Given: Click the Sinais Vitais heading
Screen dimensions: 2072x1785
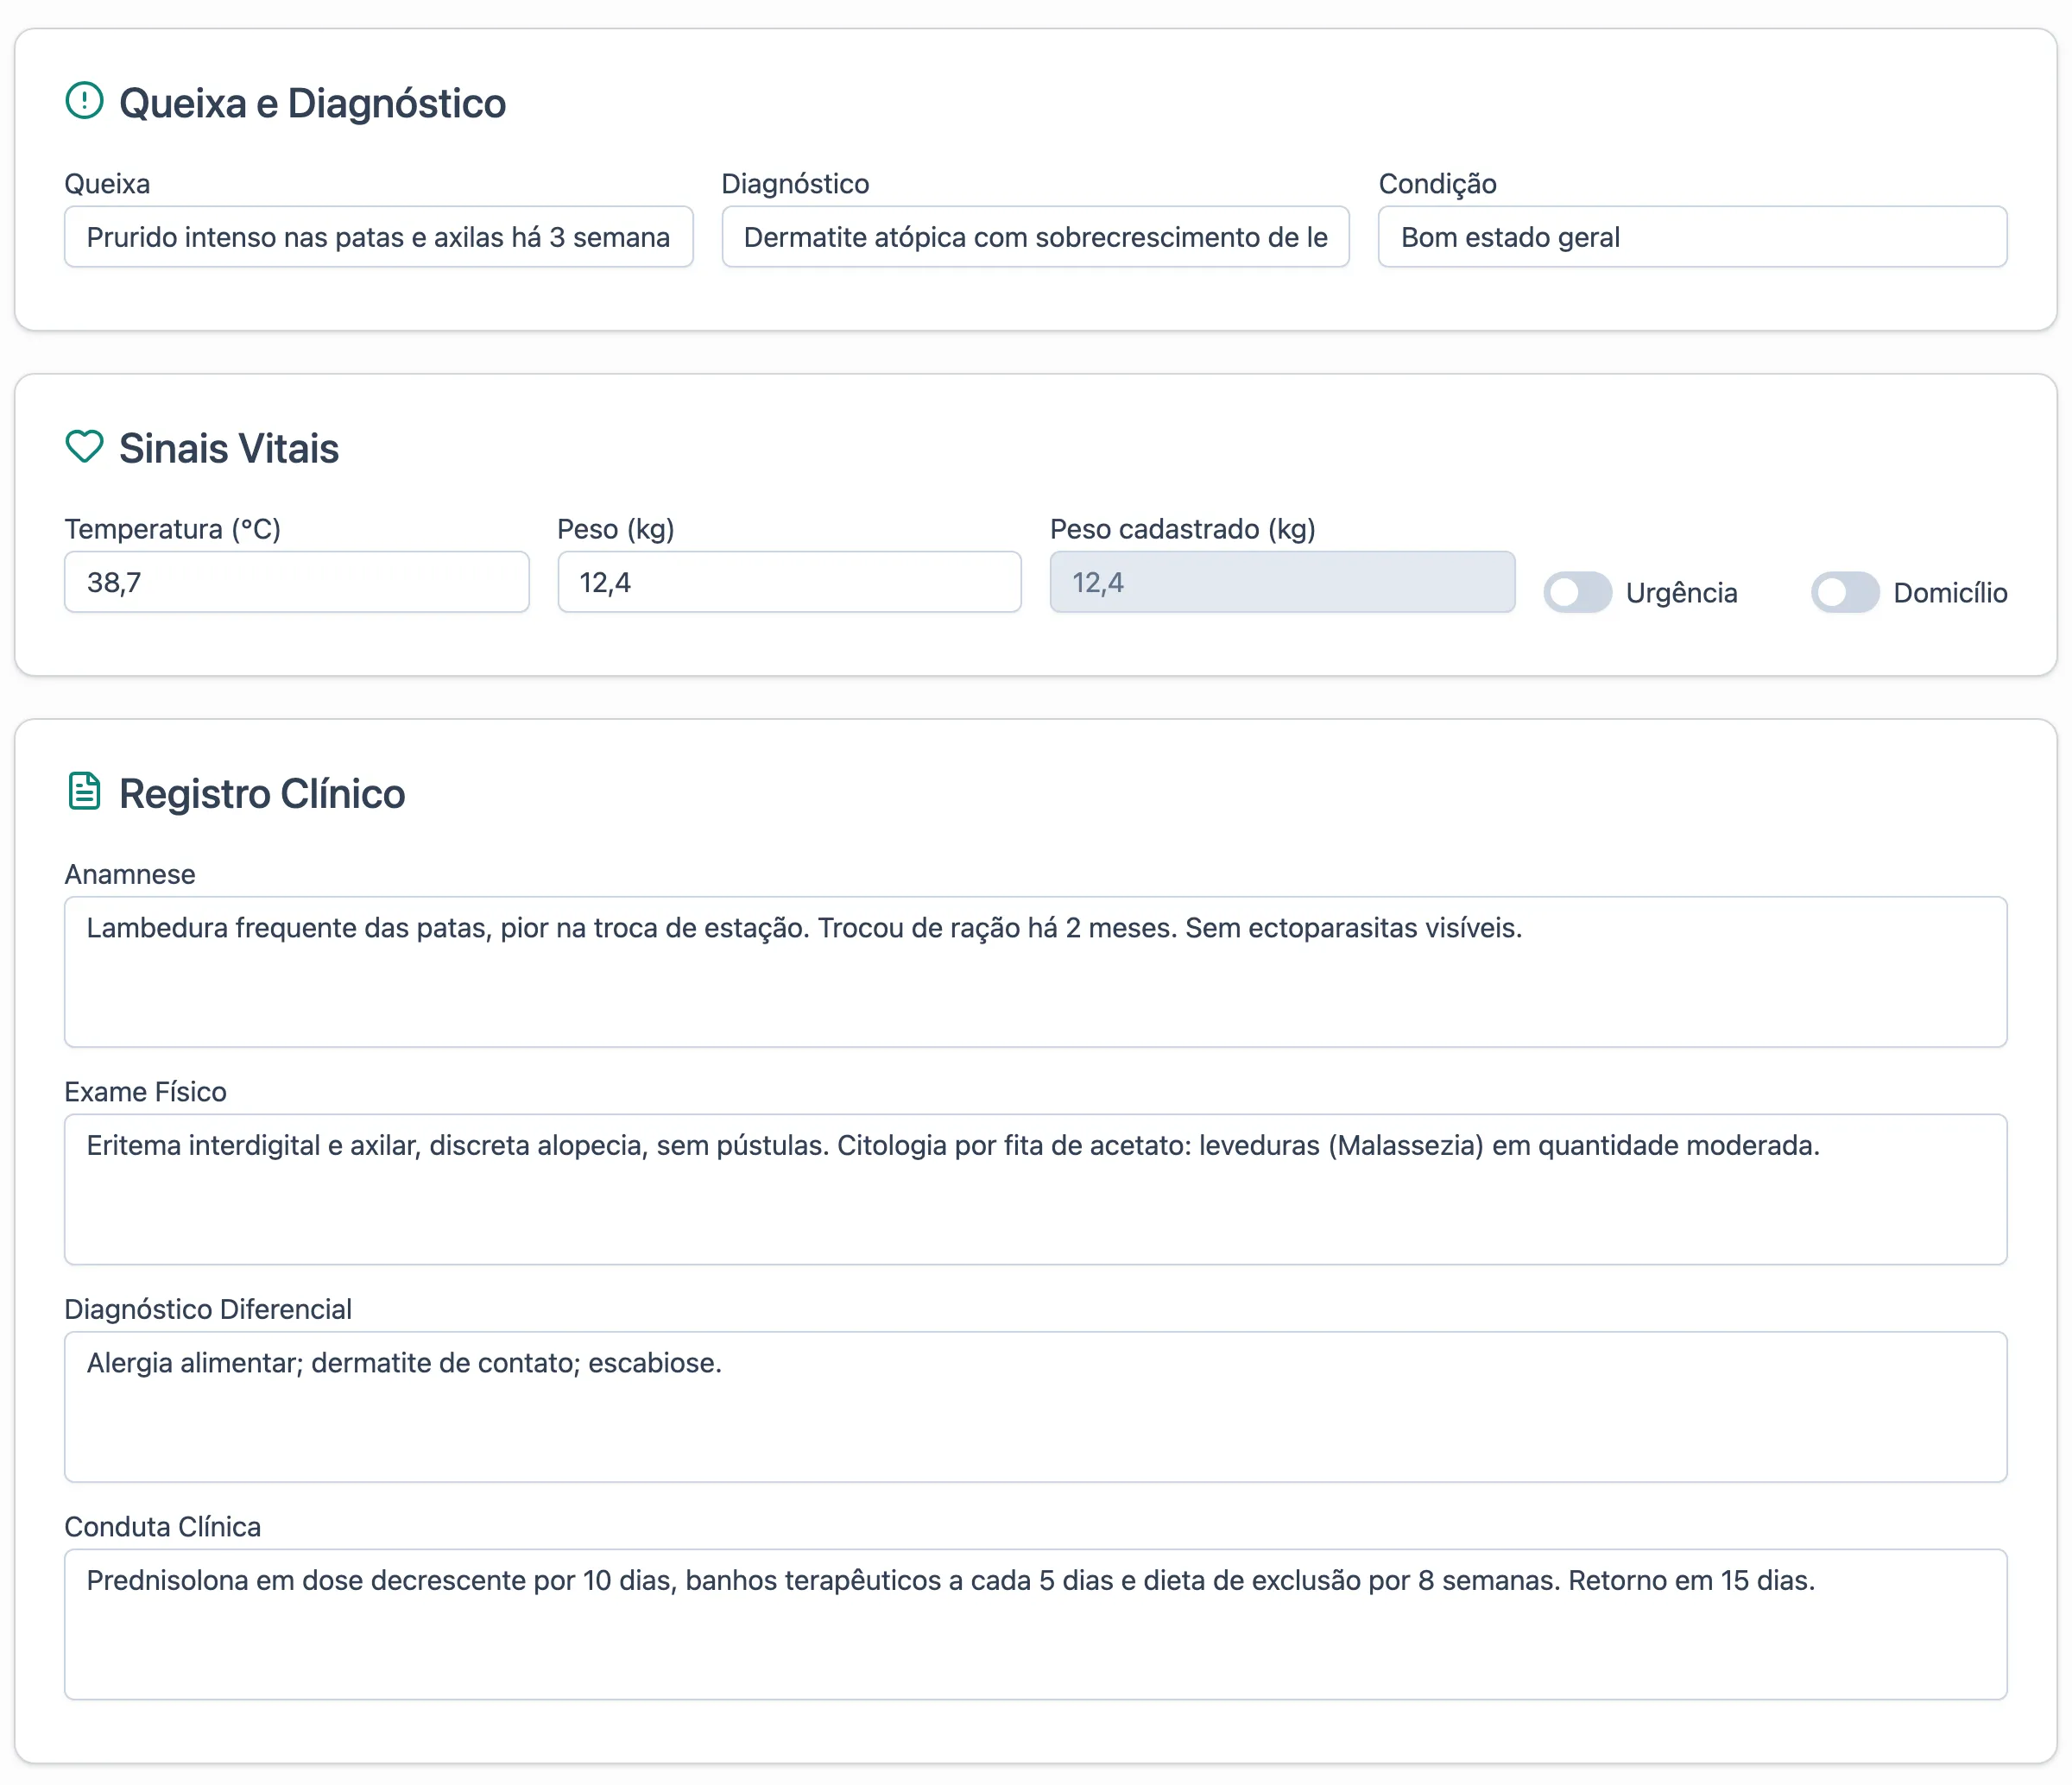Looking at the screenshot, I should tap(229, 448).
